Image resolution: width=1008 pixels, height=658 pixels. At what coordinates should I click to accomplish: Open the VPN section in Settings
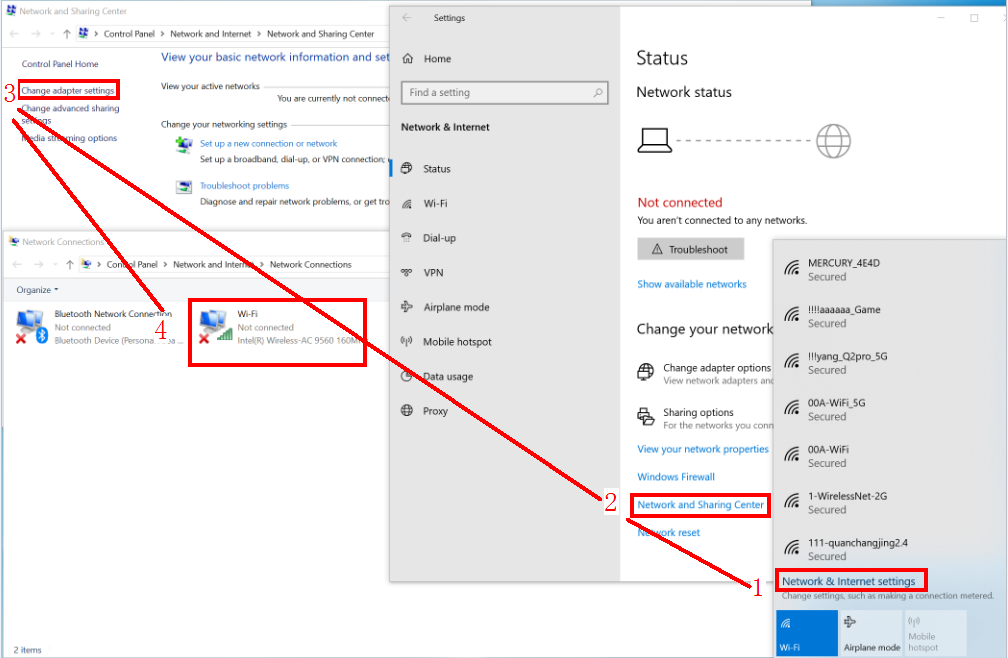pyautogui.click(x=433, y=272)
